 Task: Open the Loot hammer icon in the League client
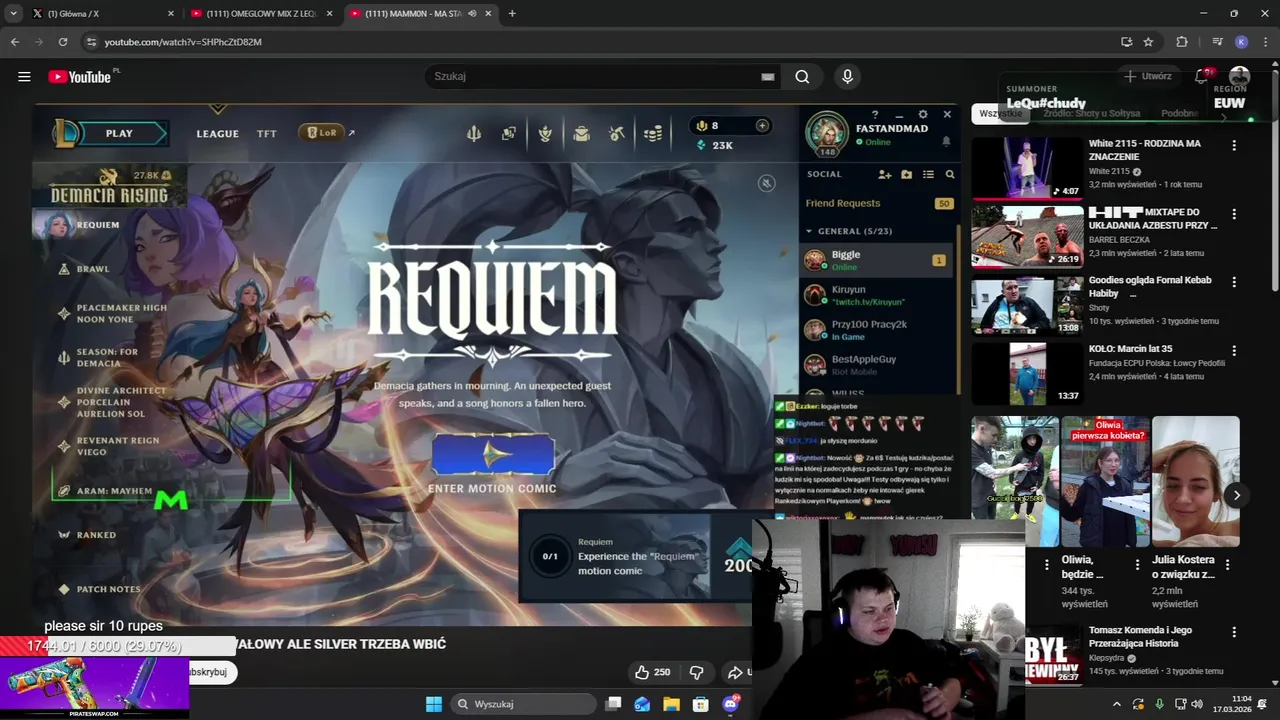pos(617,133)
